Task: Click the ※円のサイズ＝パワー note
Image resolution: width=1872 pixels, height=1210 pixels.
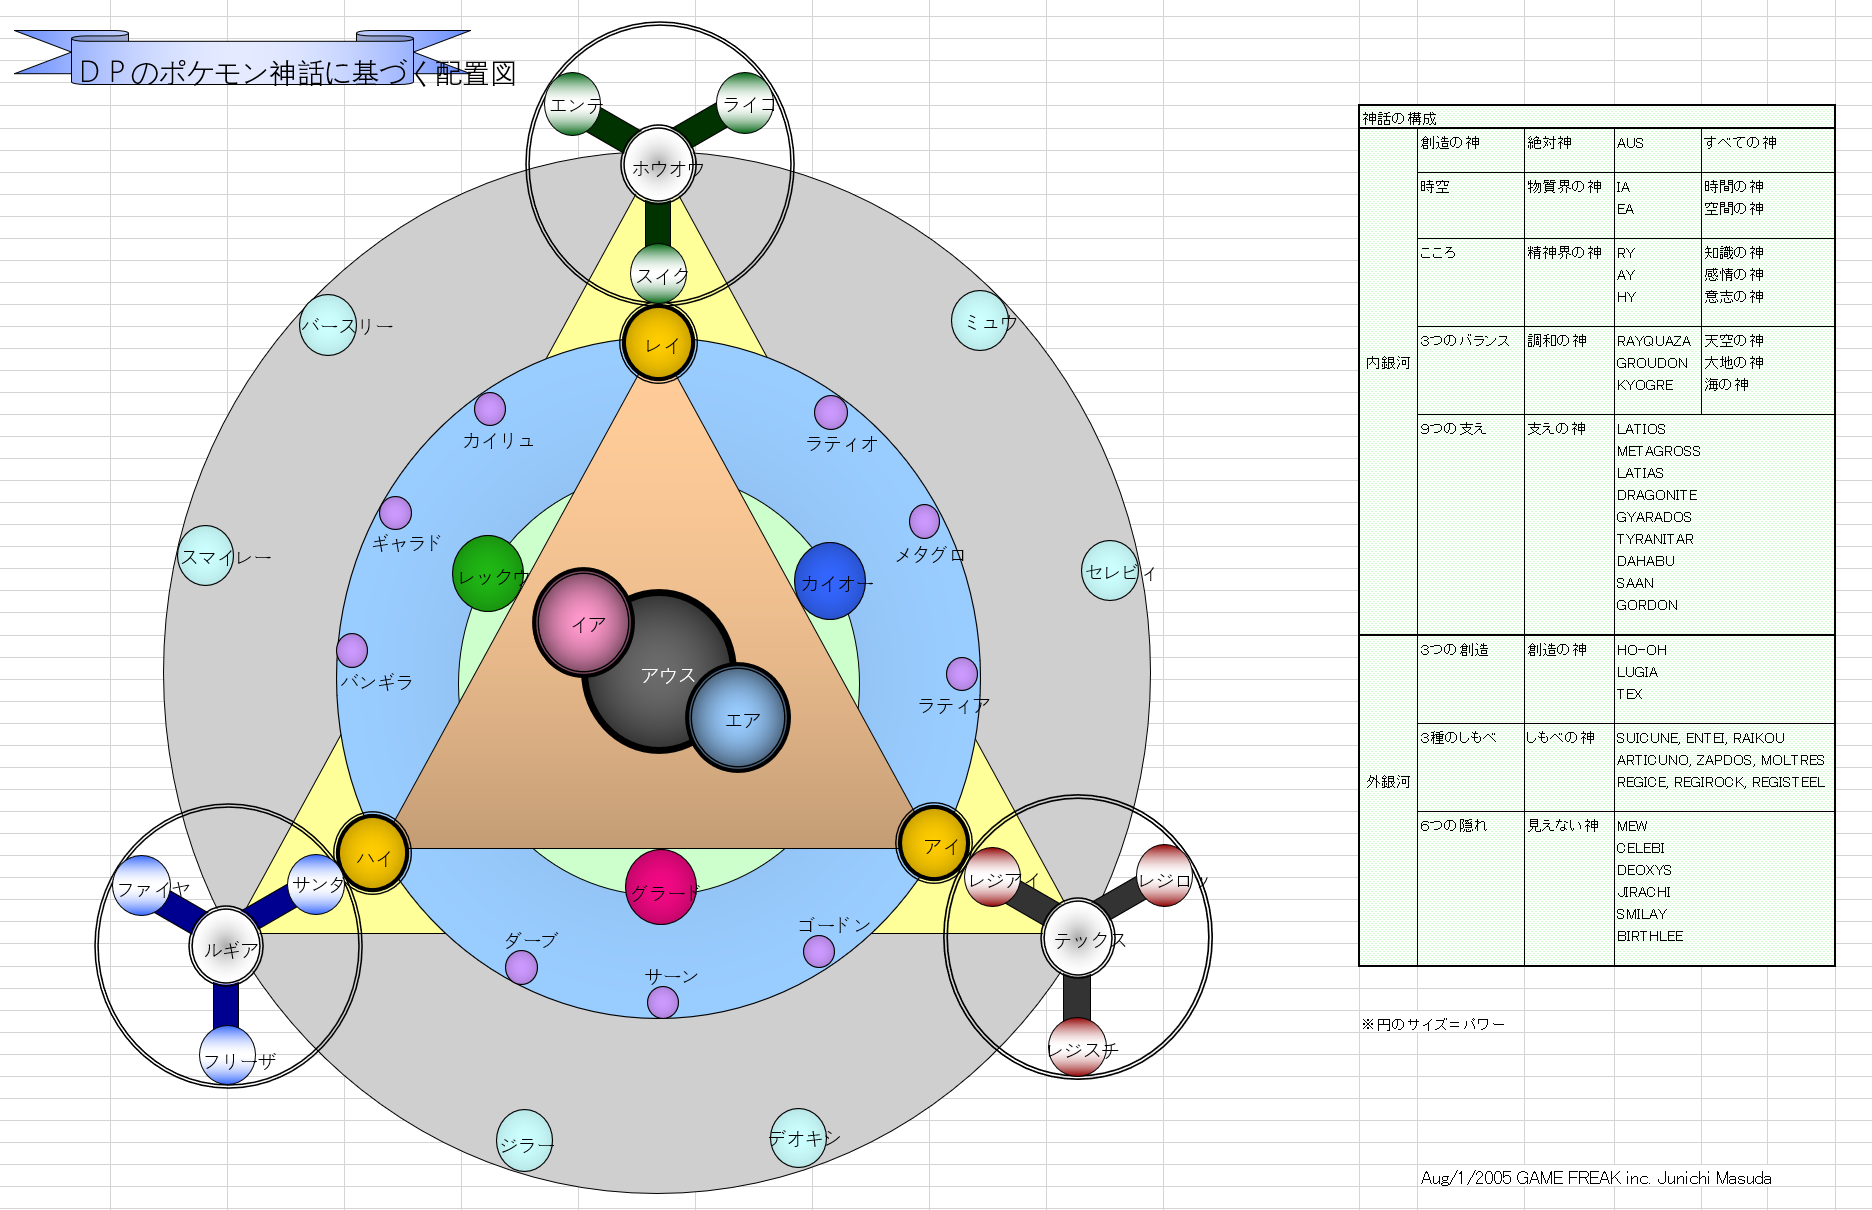Action: click(1432, 1024)
